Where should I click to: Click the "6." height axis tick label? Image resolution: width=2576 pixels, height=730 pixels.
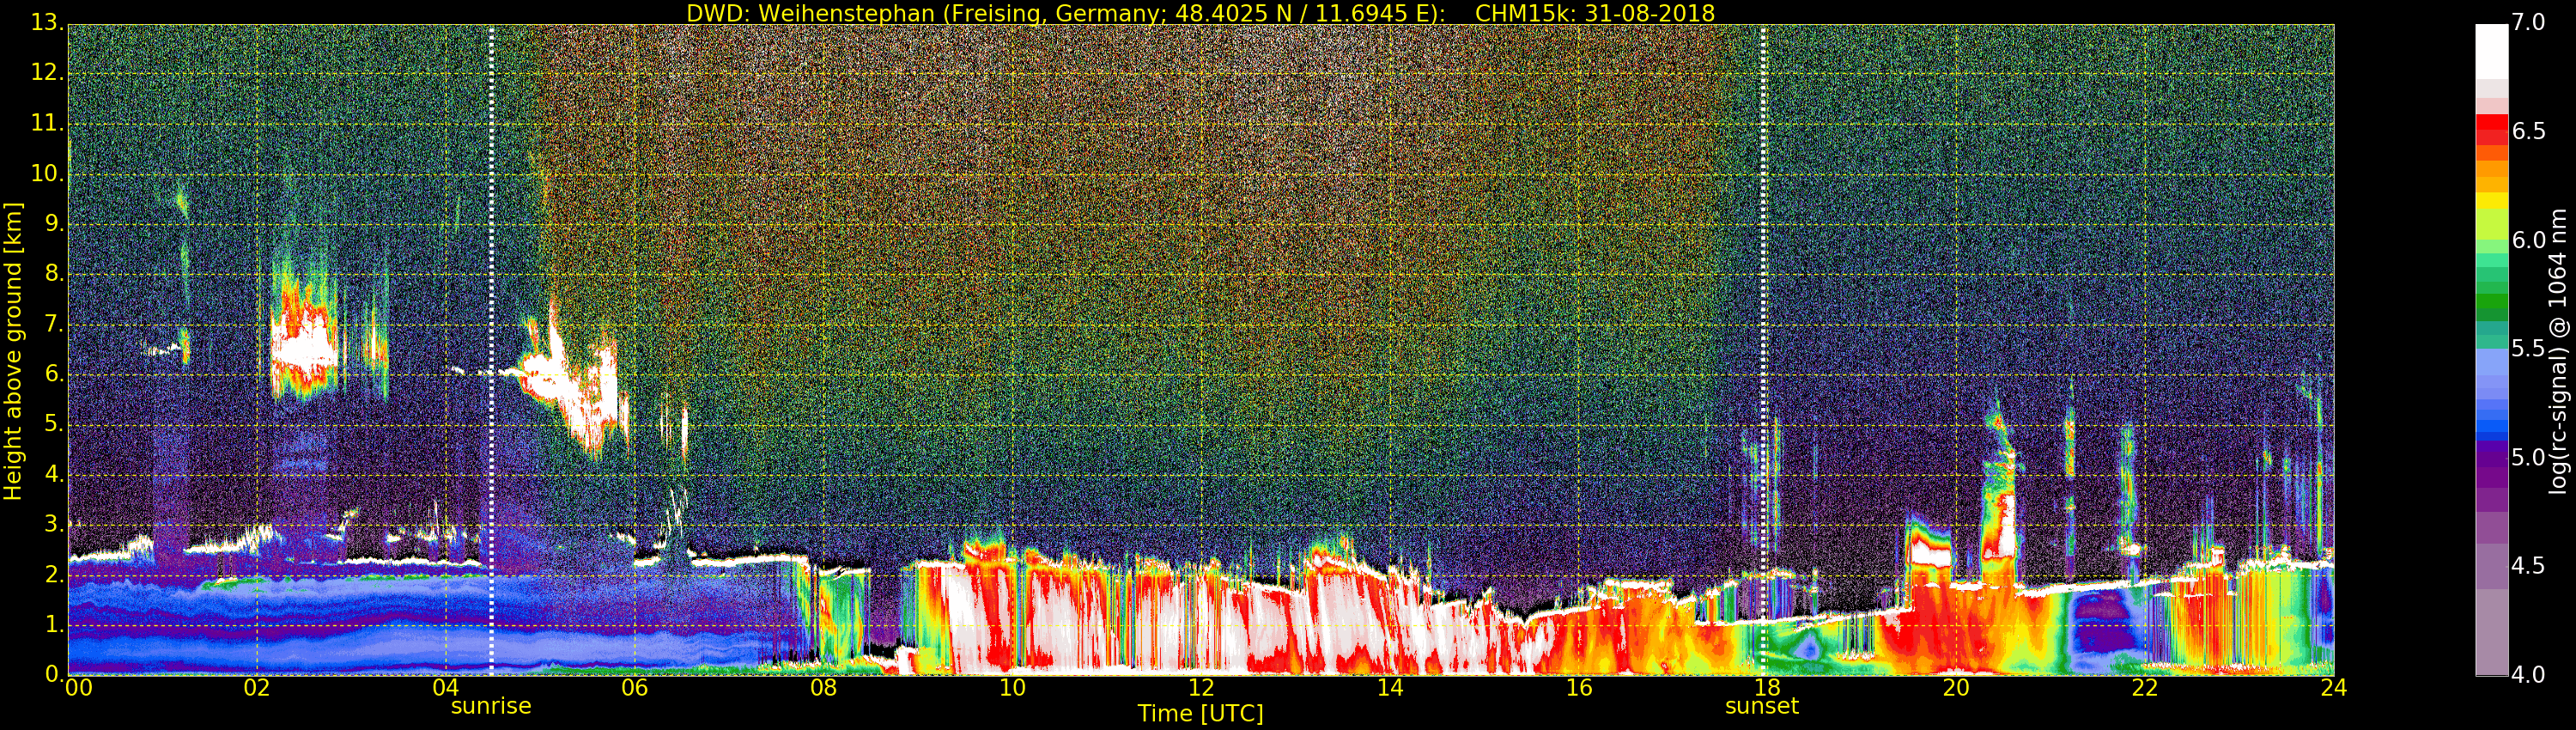[53, 374]
